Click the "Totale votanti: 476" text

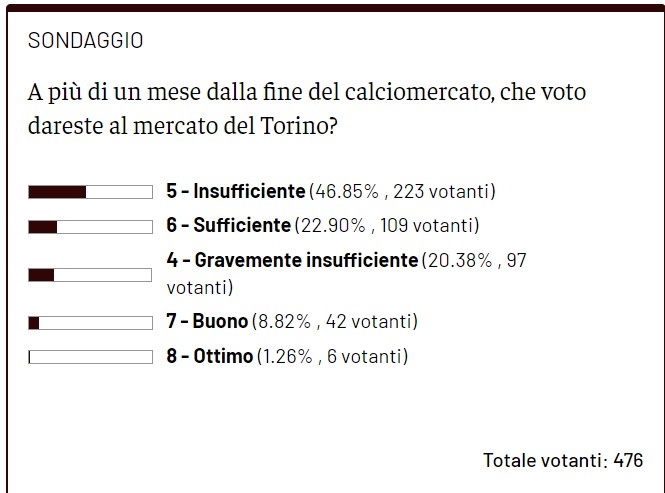click(562, 460)
